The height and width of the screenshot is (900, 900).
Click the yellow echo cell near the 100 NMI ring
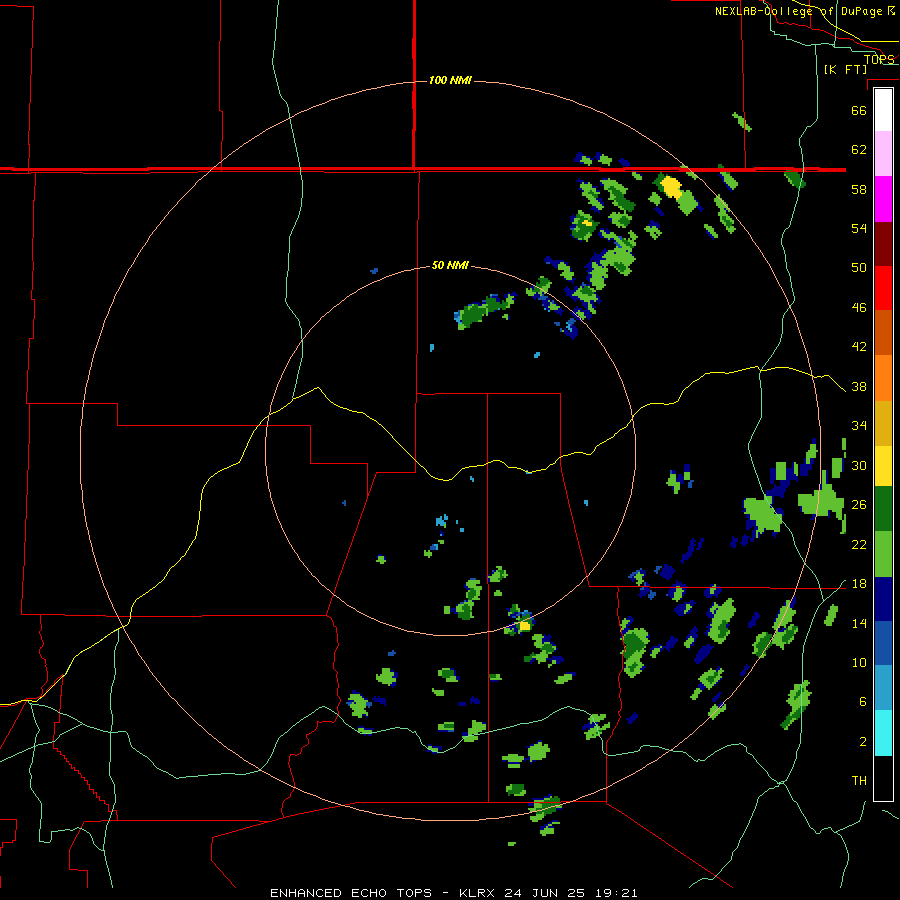(671, 188)
